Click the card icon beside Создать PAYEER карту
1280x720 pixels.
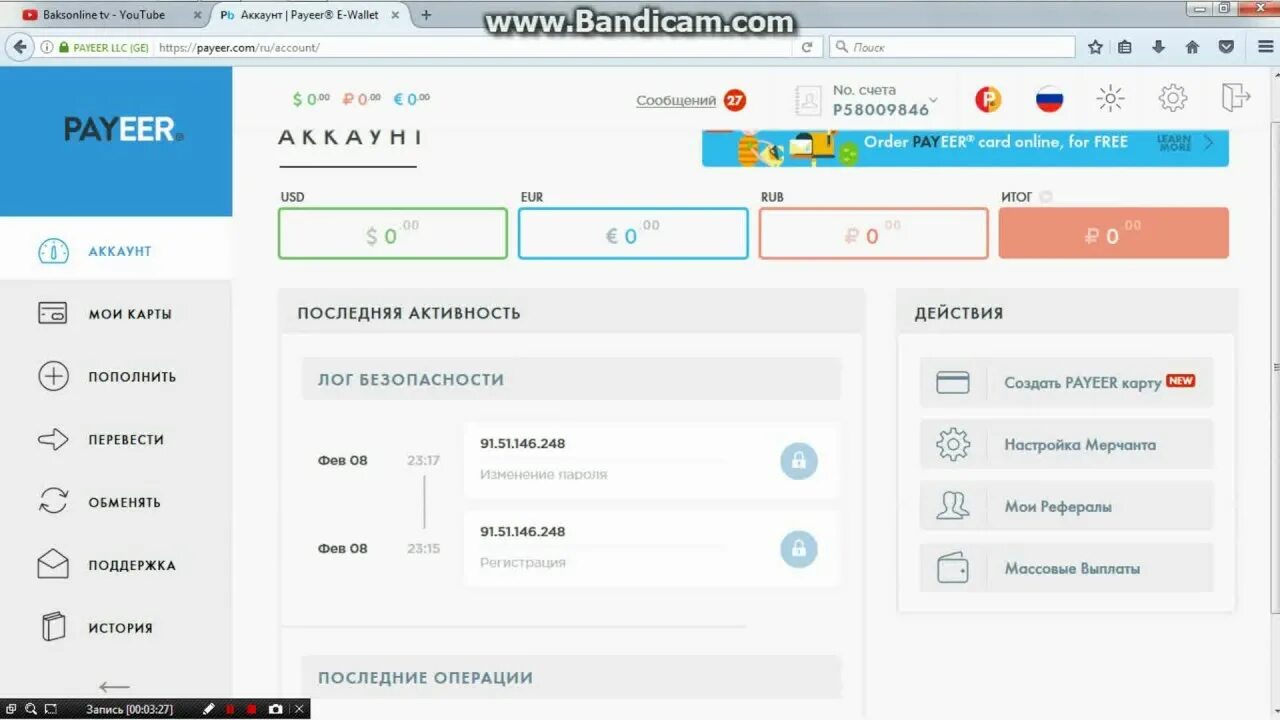[x=953, y=382]
